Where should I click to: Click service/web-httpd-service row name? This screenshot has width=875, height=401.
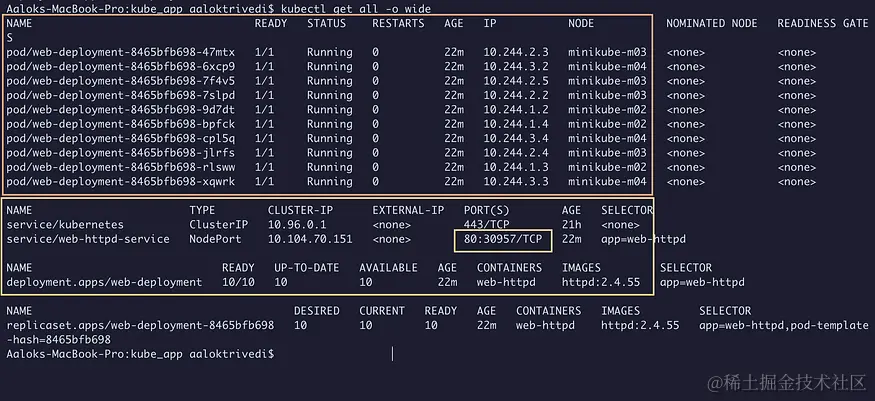click(88, 239)
